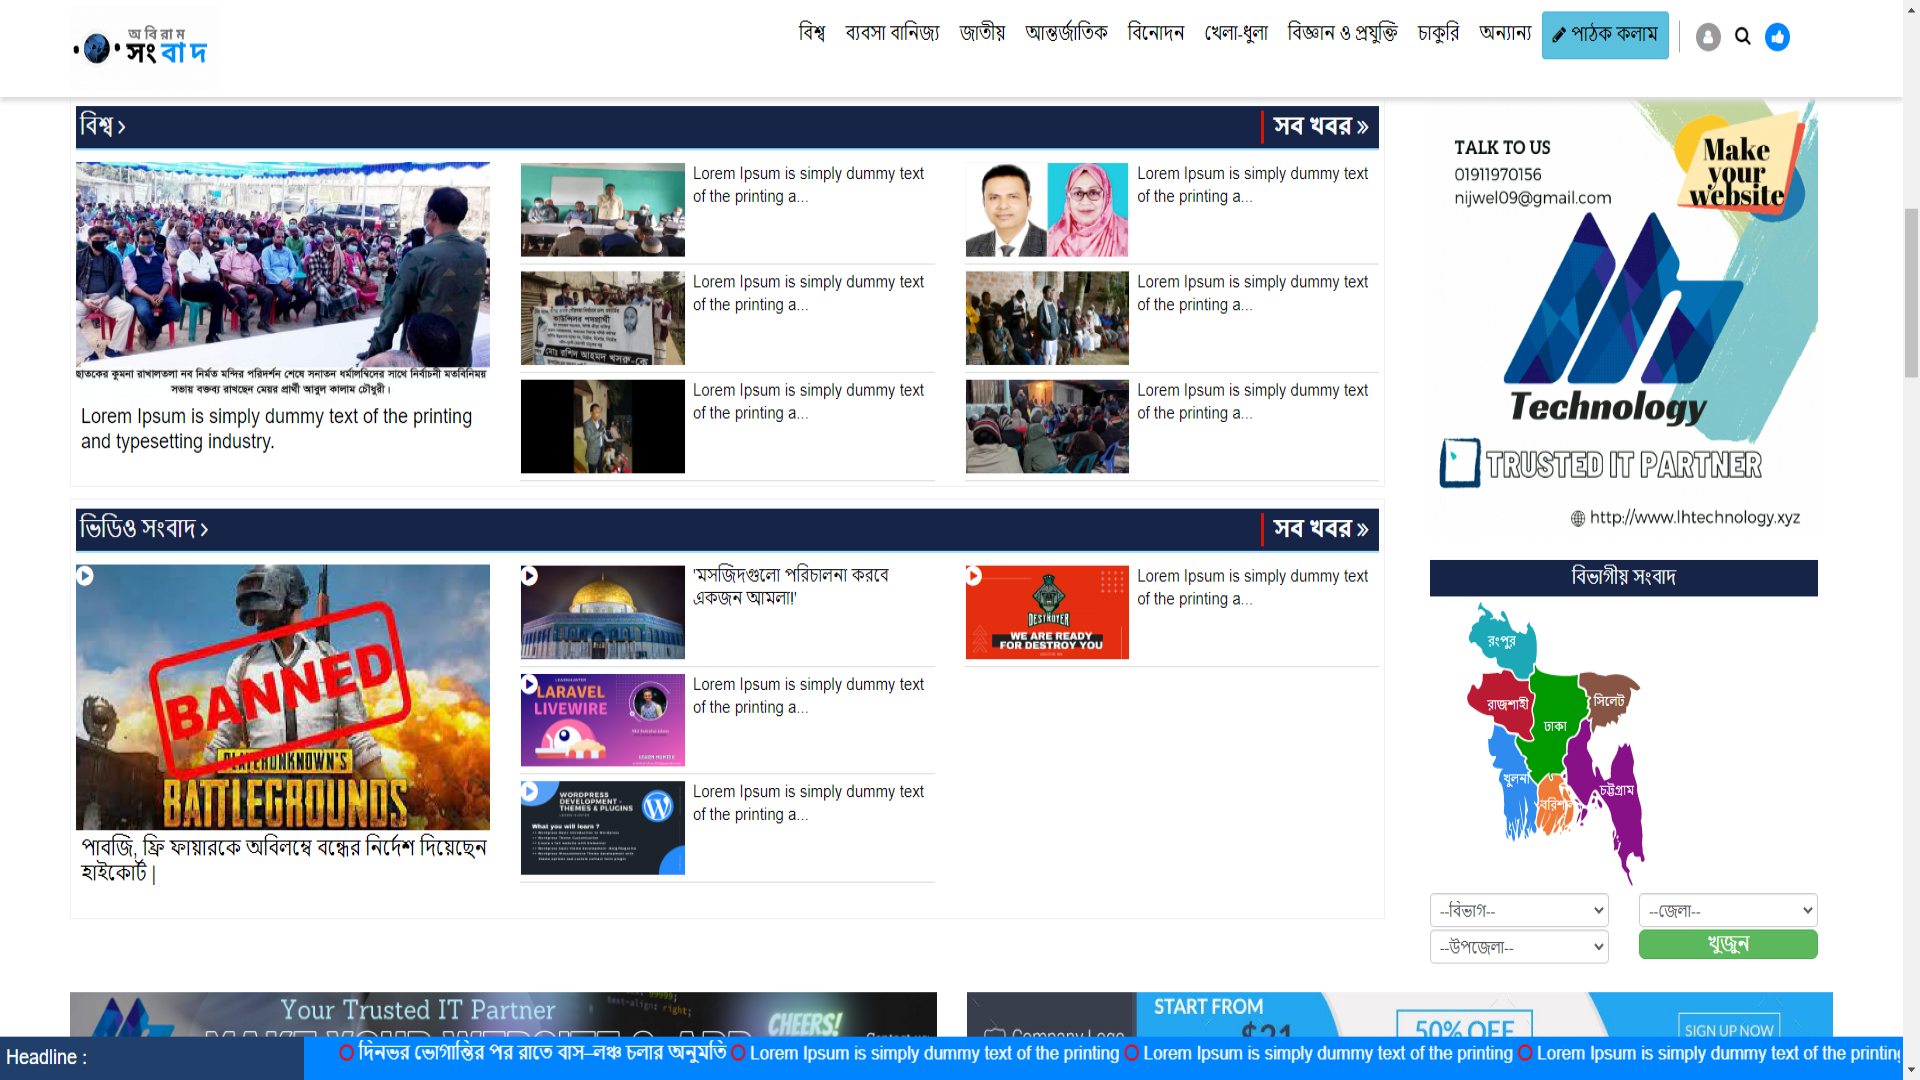This screenshot has width=1920, height=1080.
Task: Expand the উপজেলা upazila dropdown
Action: (x=1519, y=946)
